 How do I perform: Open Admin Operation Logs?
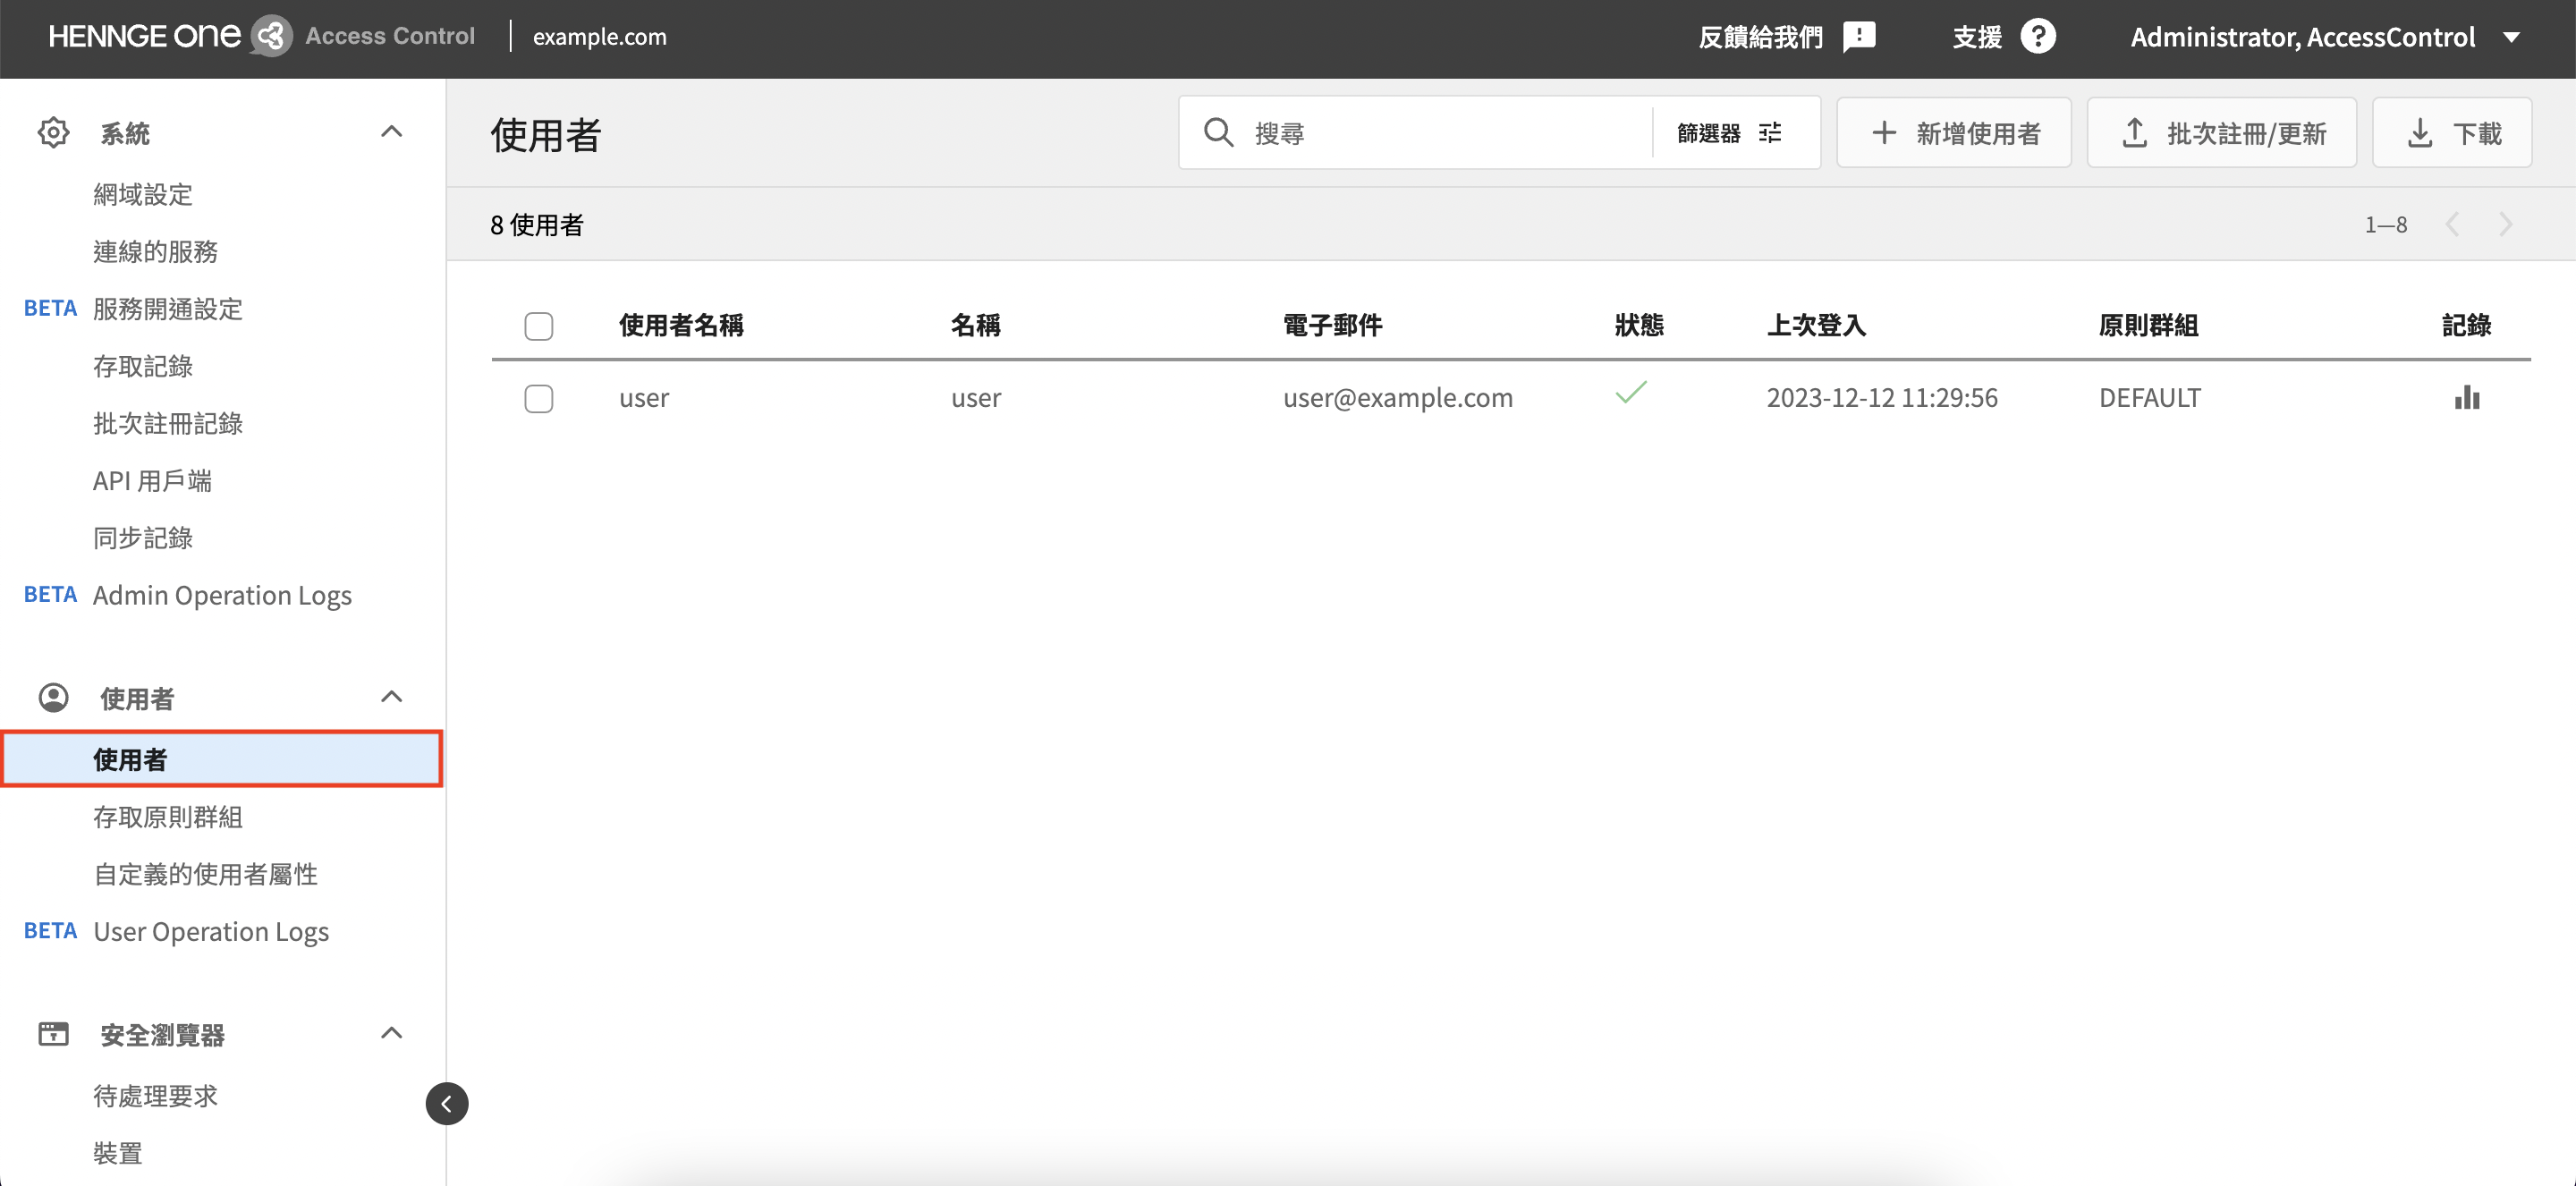point(222,595)
